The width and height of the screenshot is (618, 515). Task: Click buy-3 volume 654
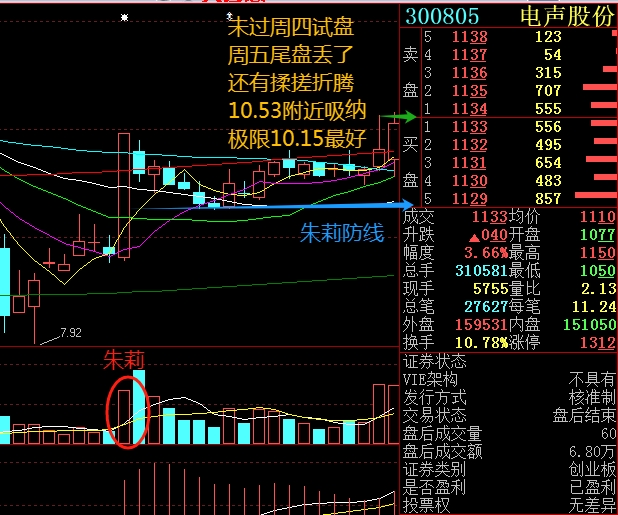click(x=548, y=163)
